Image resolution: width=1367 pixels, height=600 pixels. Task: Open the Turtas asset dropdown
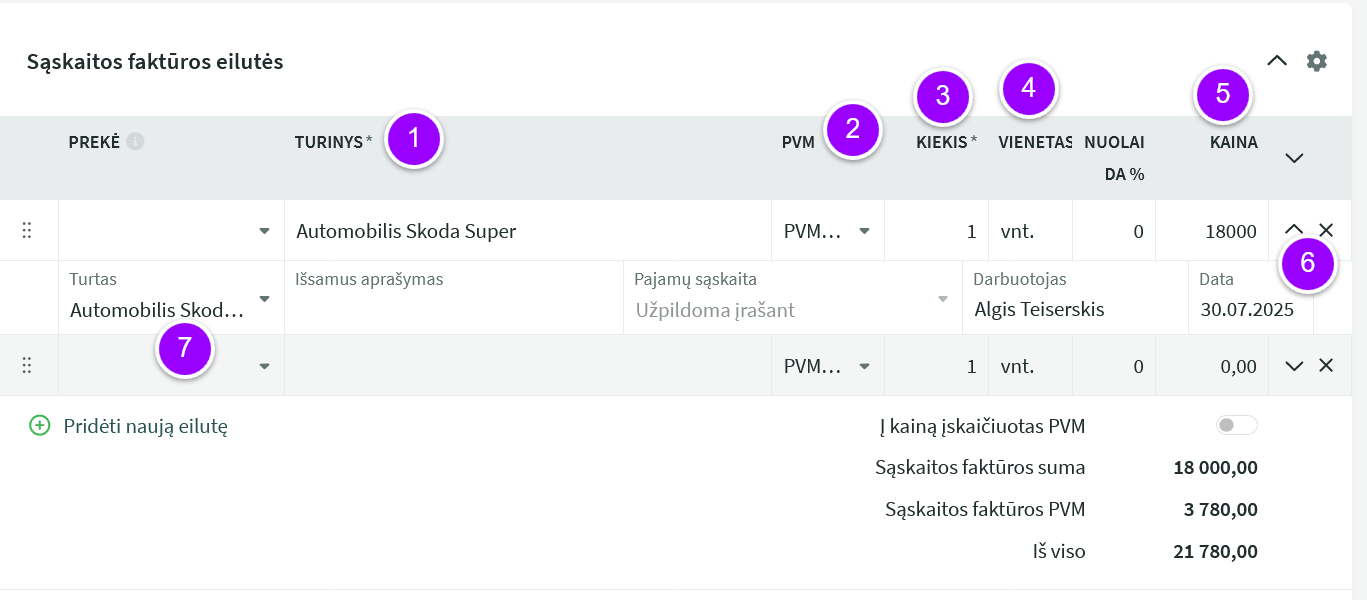point(172,298)
